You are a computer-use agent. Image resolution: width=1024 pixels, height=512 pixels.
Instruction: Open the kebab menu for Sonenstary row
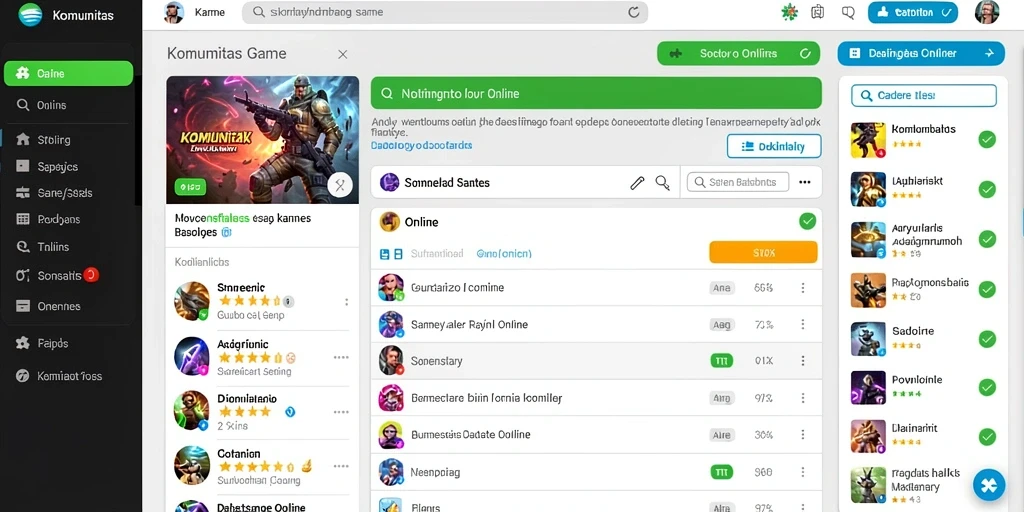803,360
